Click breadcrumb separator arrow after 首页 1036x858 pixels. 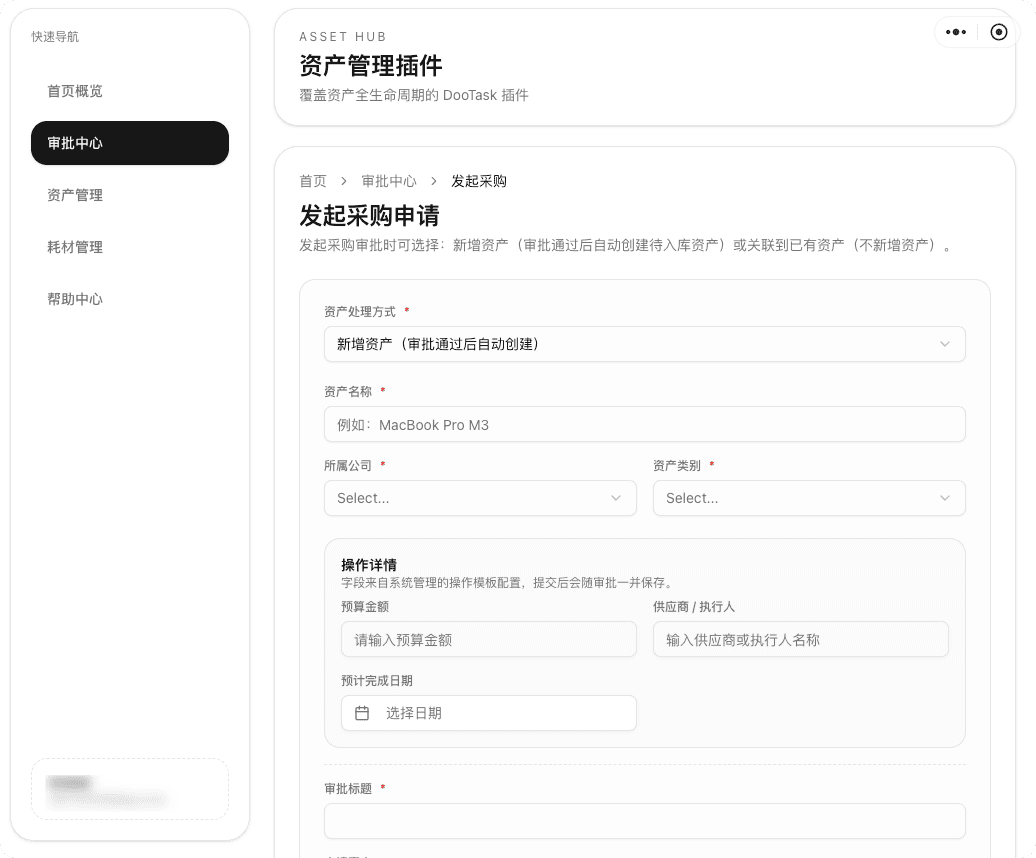point(343,181)
